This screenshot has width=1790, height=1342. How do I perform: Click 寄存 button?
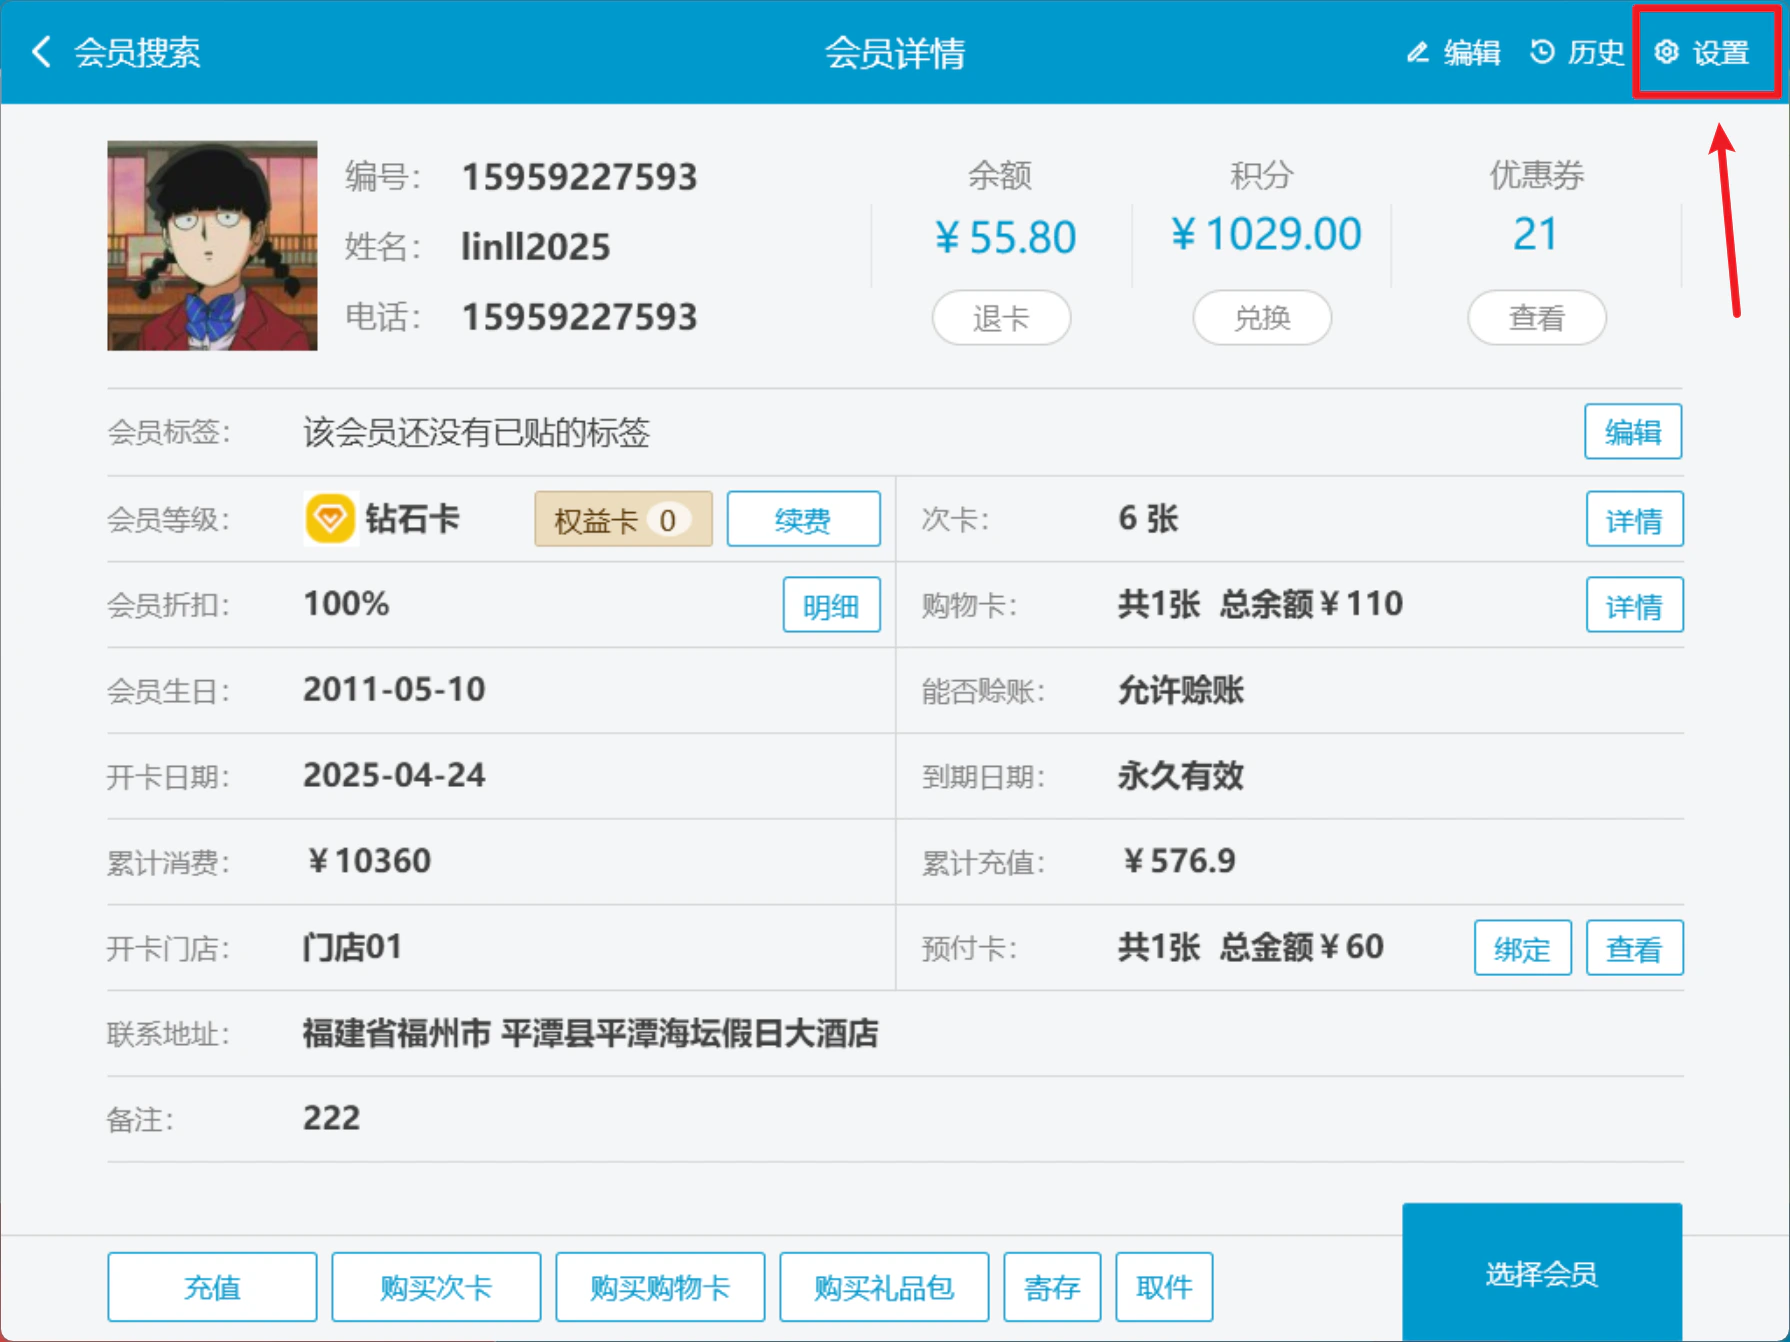1052,1287
